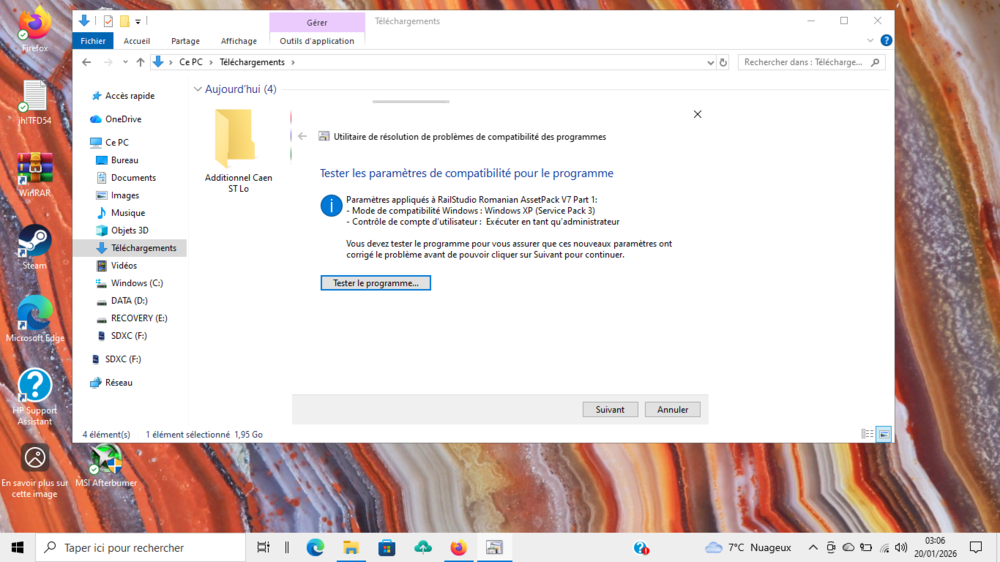Expand address bar history dropdown
1000x562 pixels.
pos(710,63)
